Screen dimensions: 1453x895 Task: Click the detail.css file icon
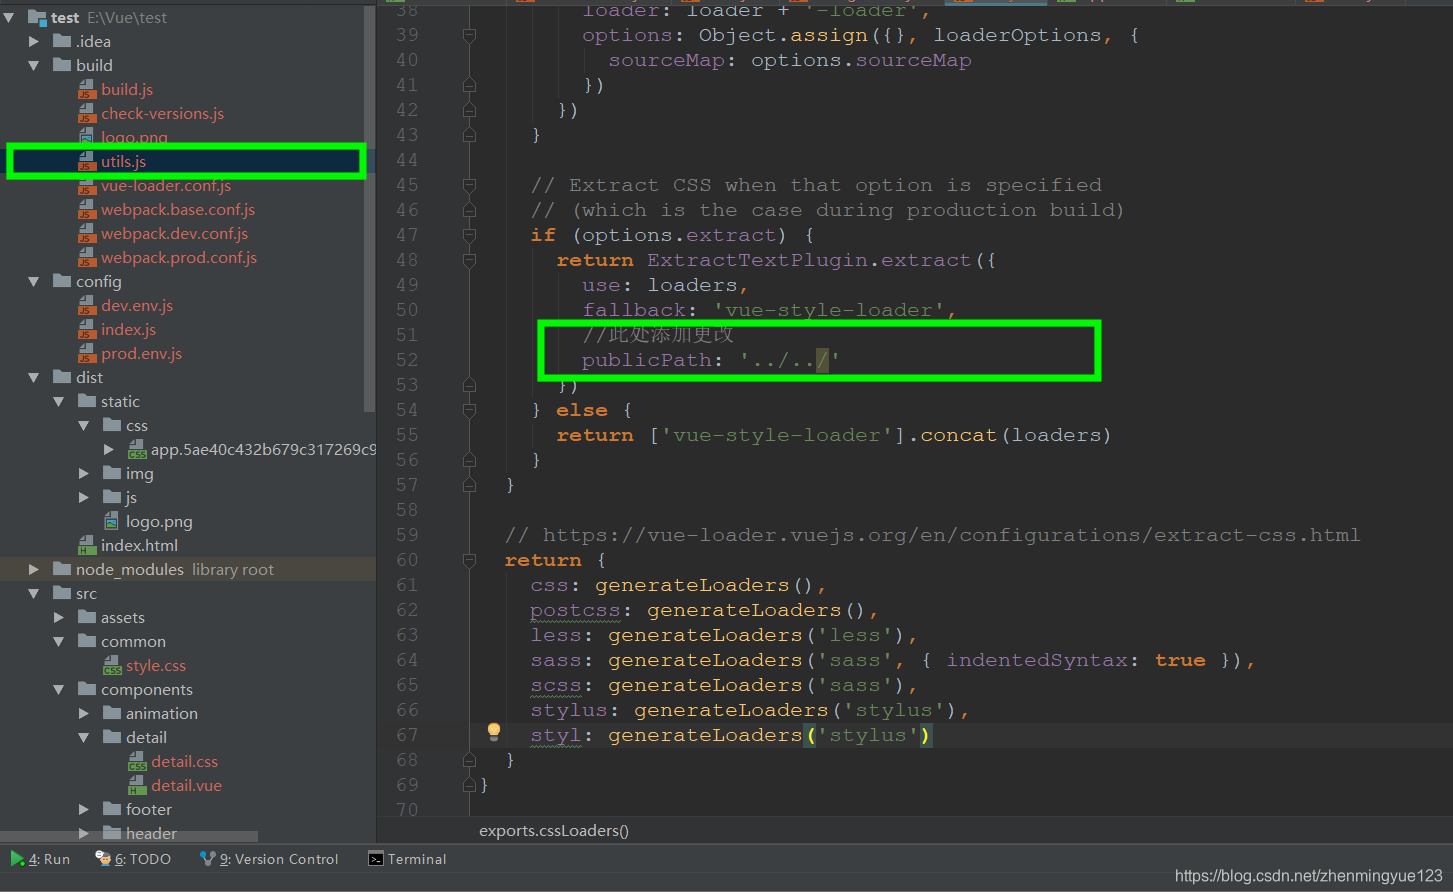[x=137, y=762]
